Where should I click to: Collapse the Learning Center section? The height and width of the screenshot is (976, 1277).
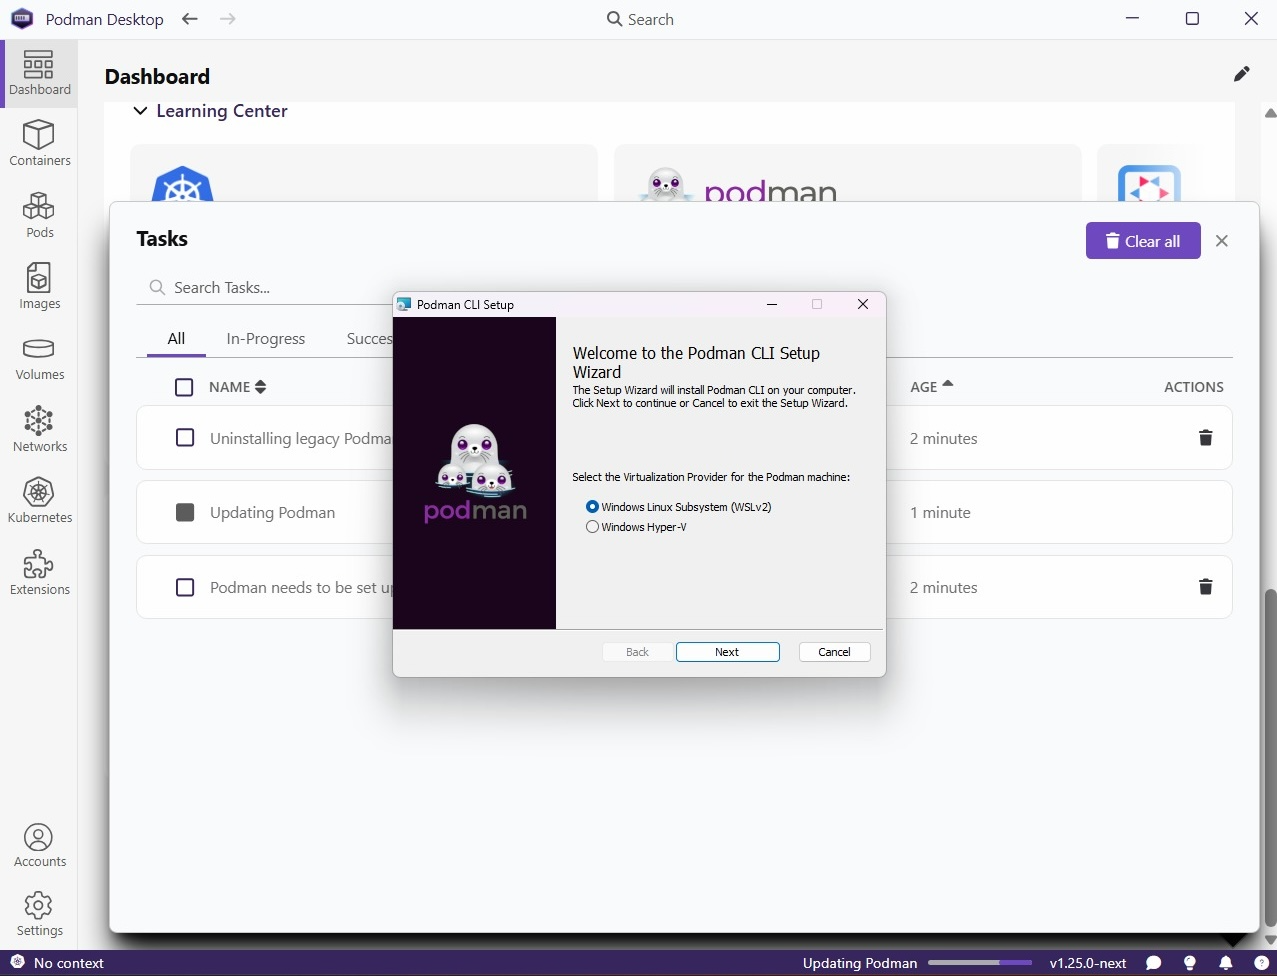pos(141,111)
